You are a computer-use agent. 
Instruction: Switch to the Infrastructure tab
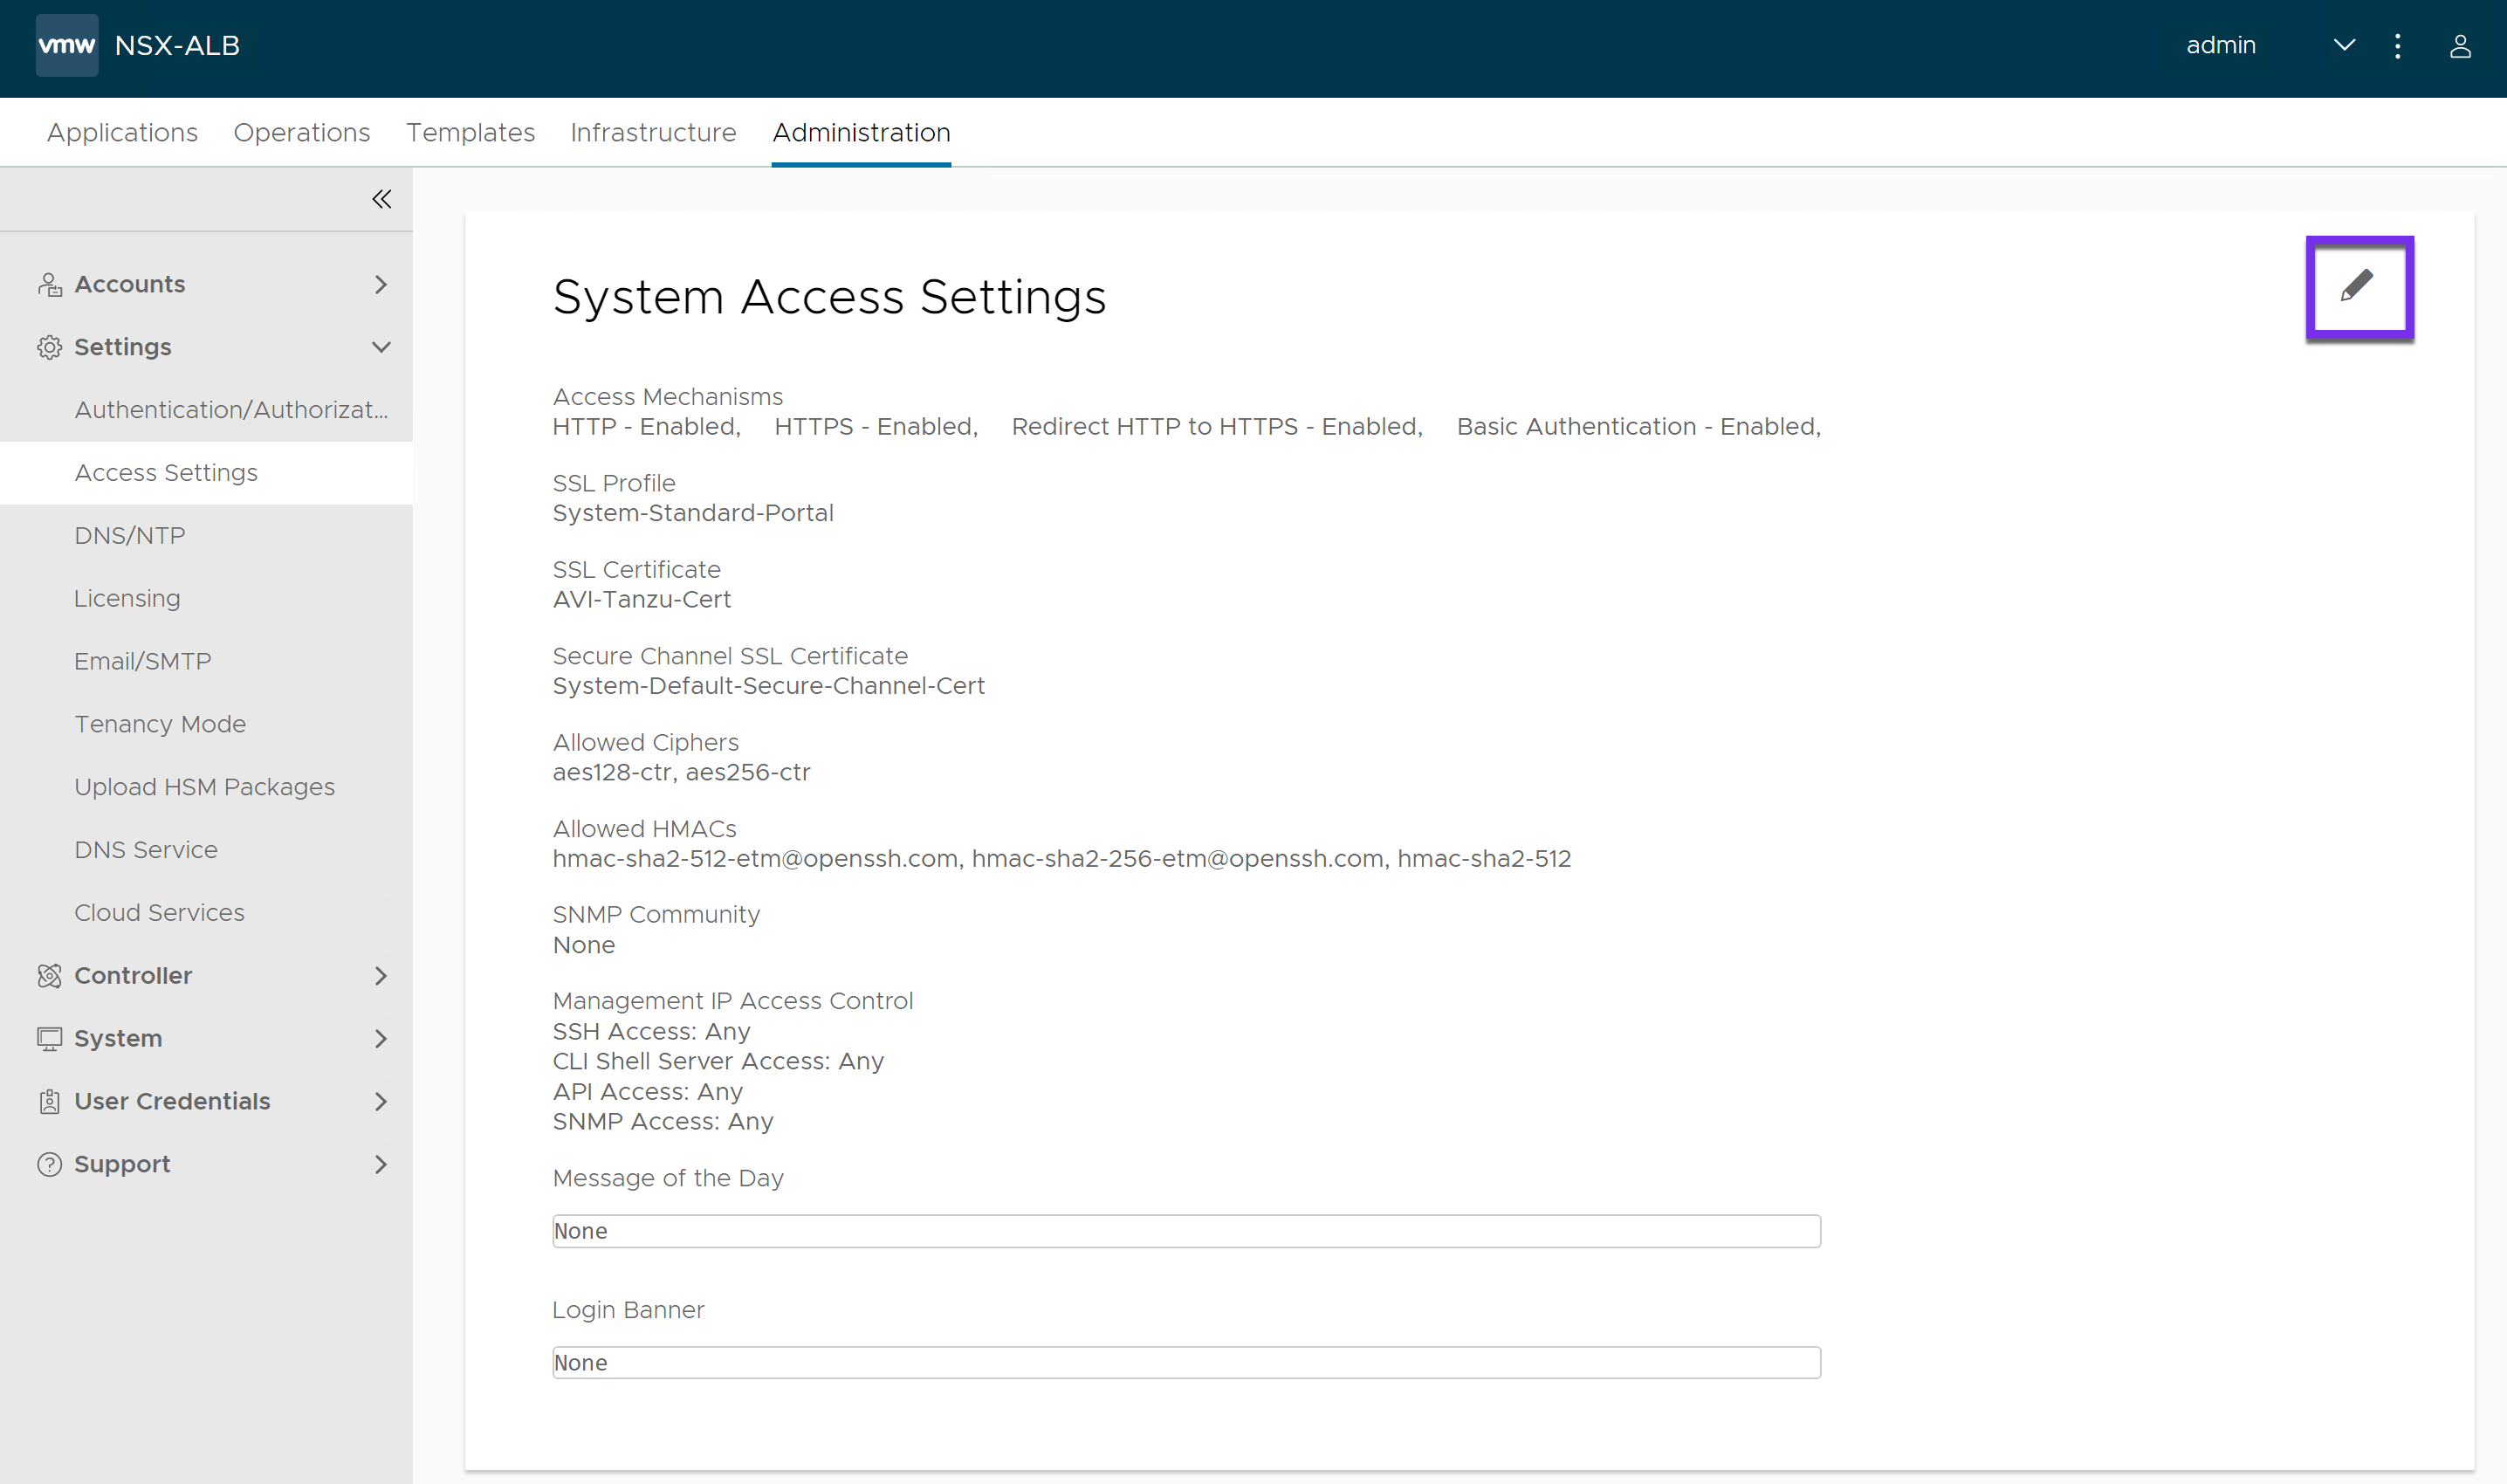click(653, 133)
